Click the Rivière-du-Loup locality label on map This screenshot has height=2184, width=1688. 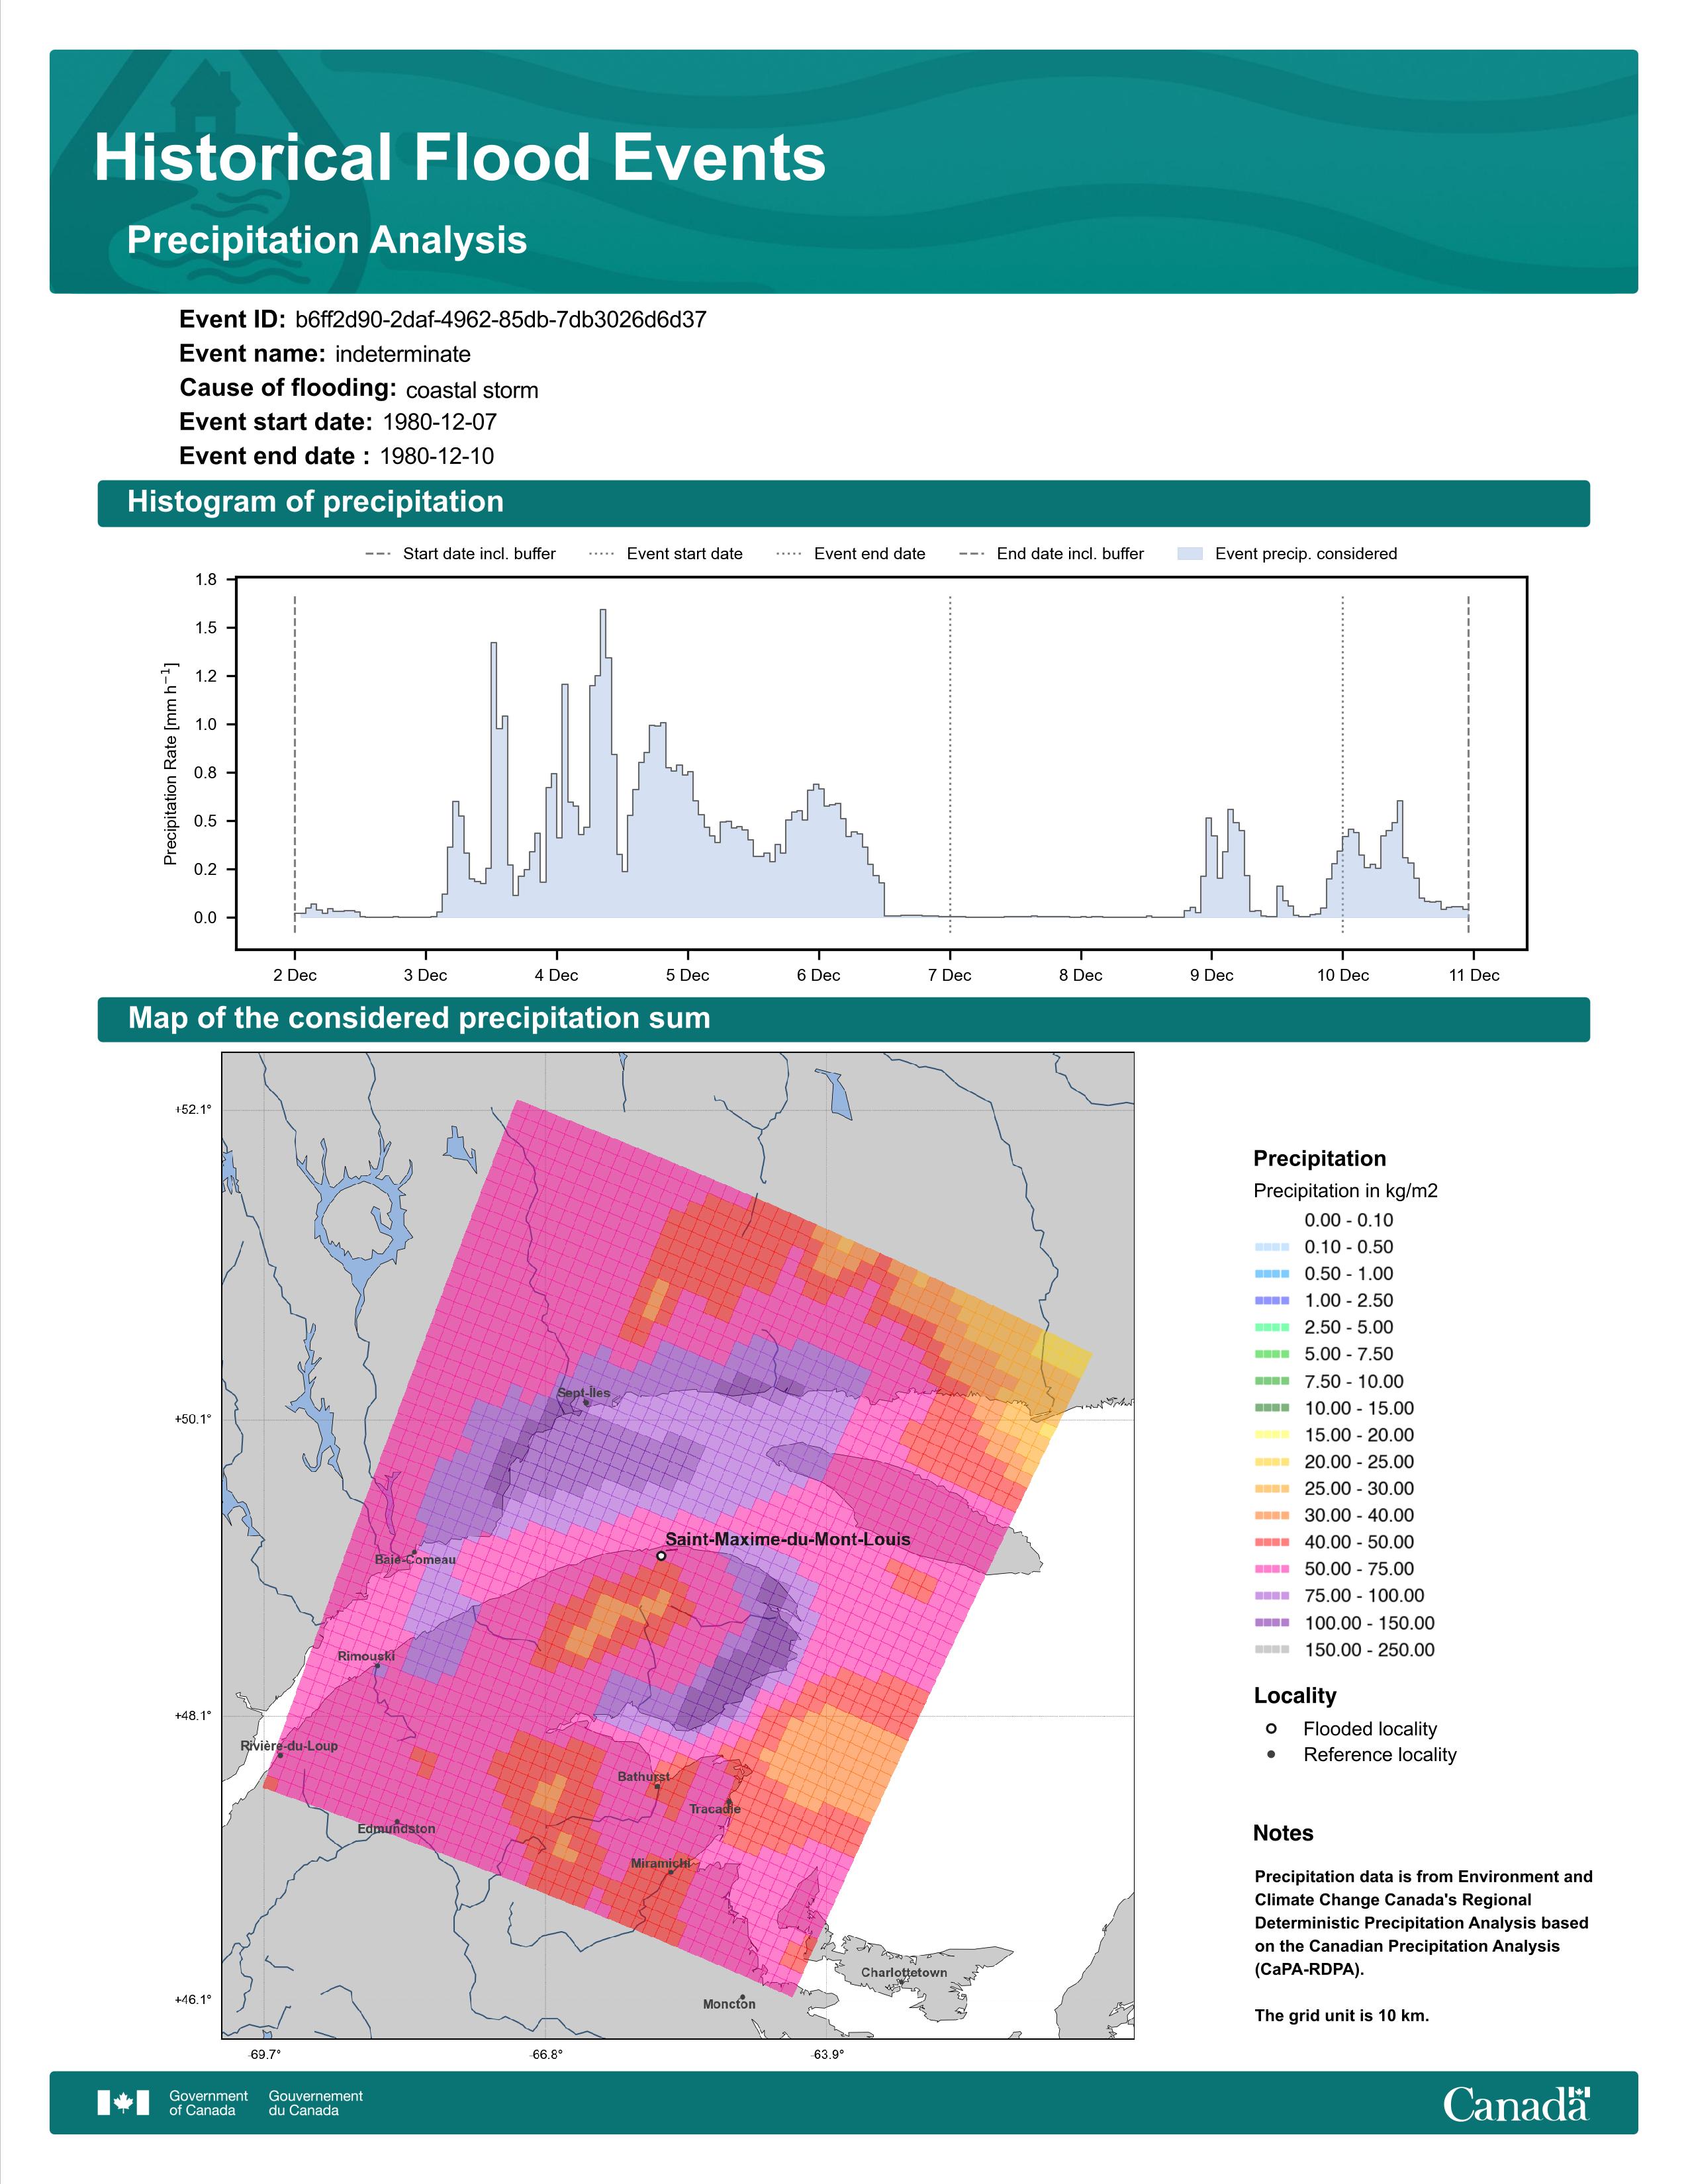click(289, 1746)
